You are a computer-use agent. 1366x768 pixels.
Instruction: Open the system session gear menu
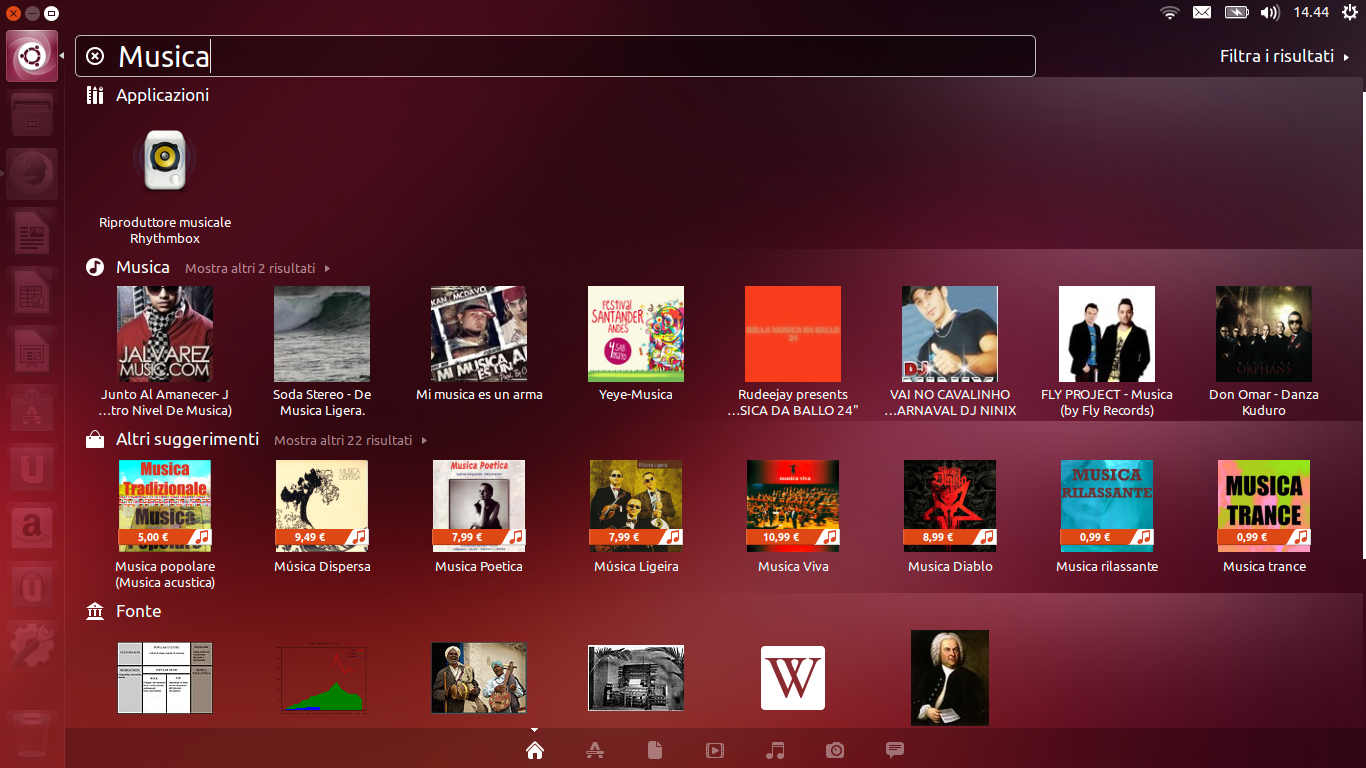point(1350,12)
